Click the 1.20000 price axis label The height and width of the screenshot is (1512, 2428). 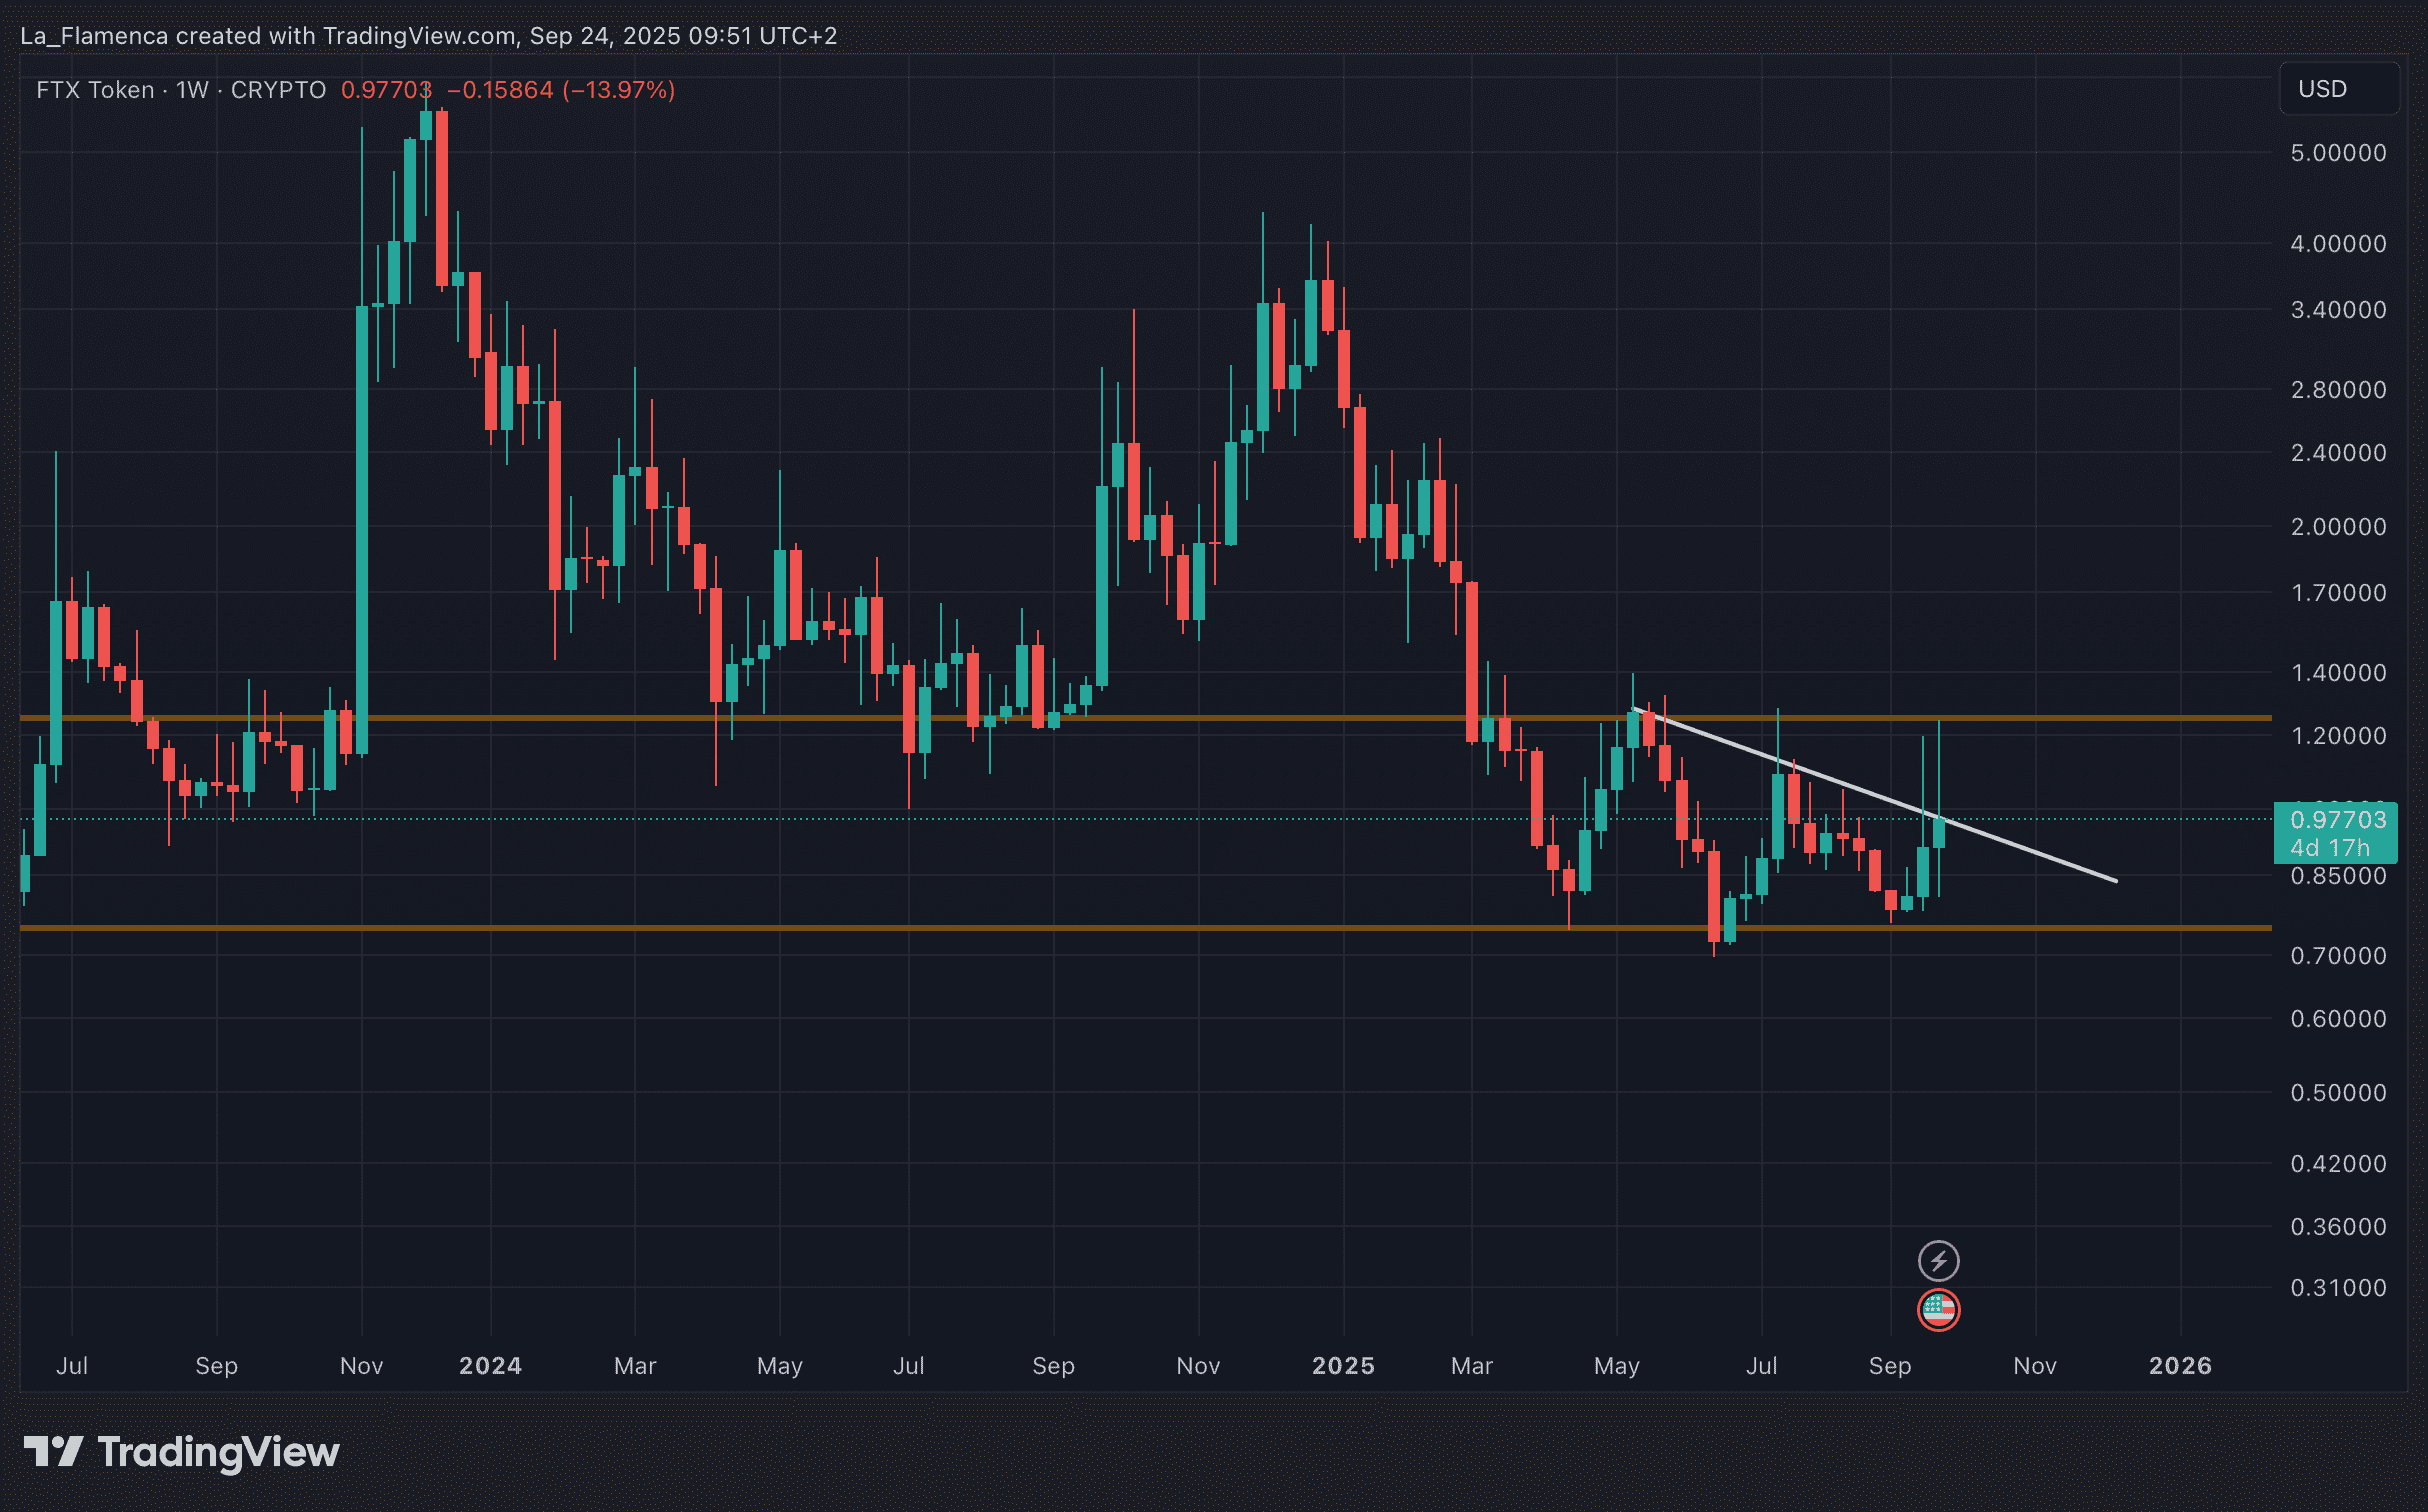2338,736
